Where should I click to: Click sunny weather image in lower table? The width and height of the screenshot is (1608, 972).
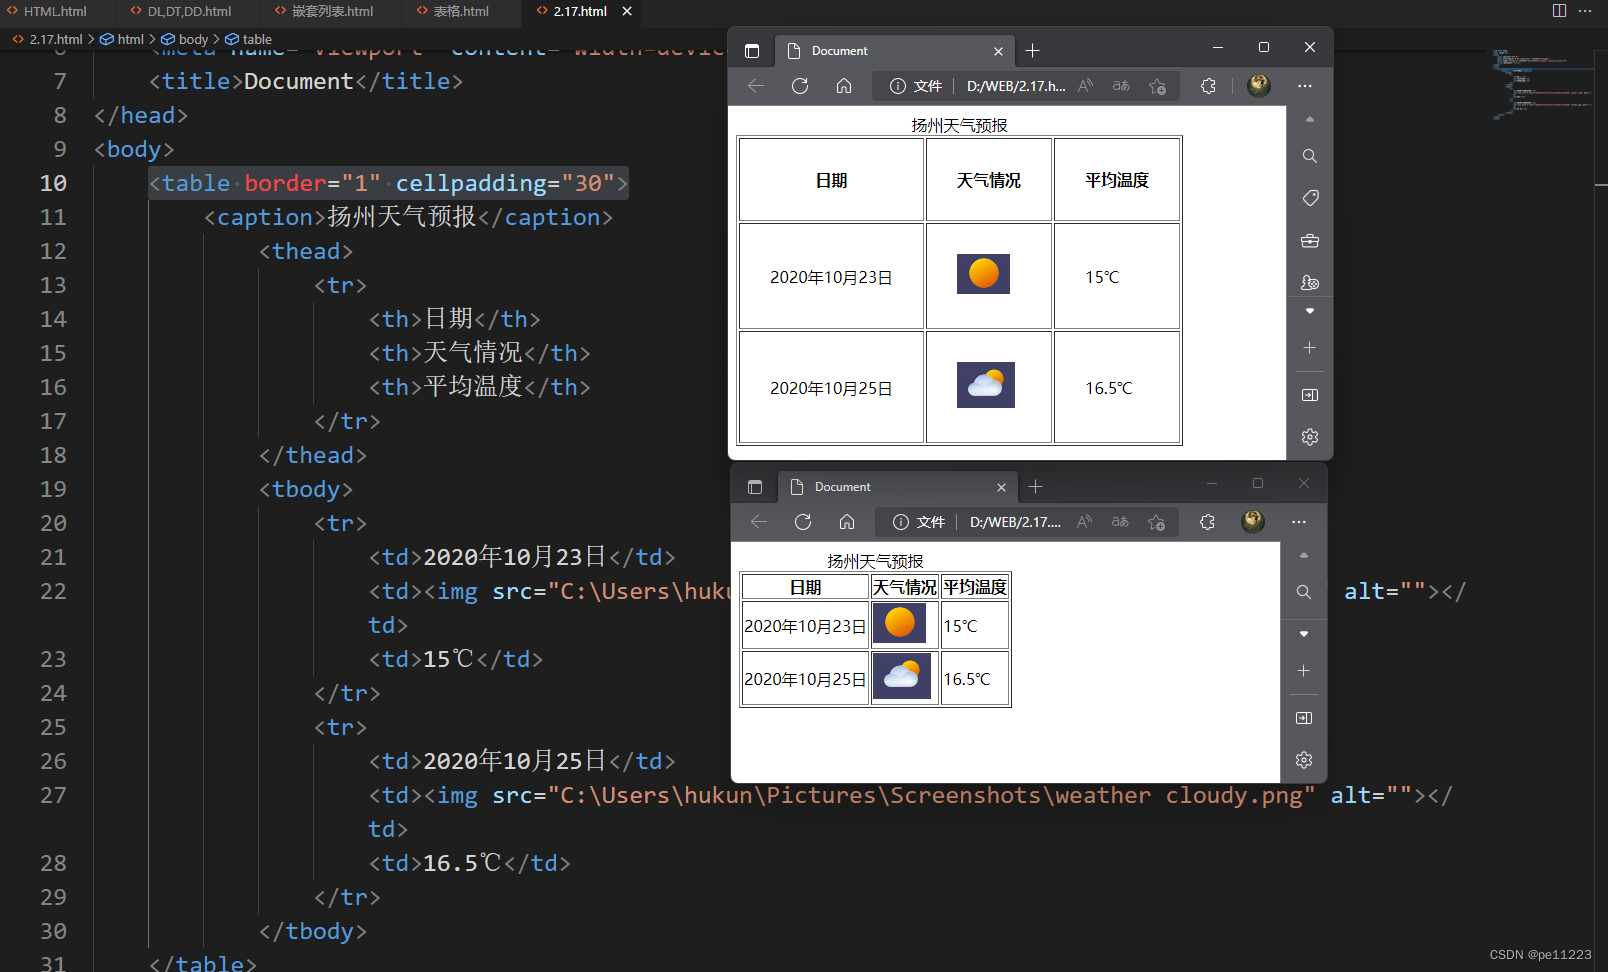(899, 623)
